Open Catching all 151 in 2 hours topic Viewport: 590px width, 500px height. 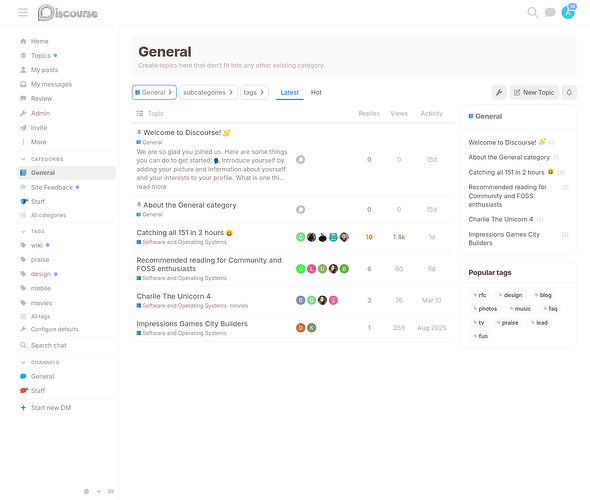click(180, 233)
